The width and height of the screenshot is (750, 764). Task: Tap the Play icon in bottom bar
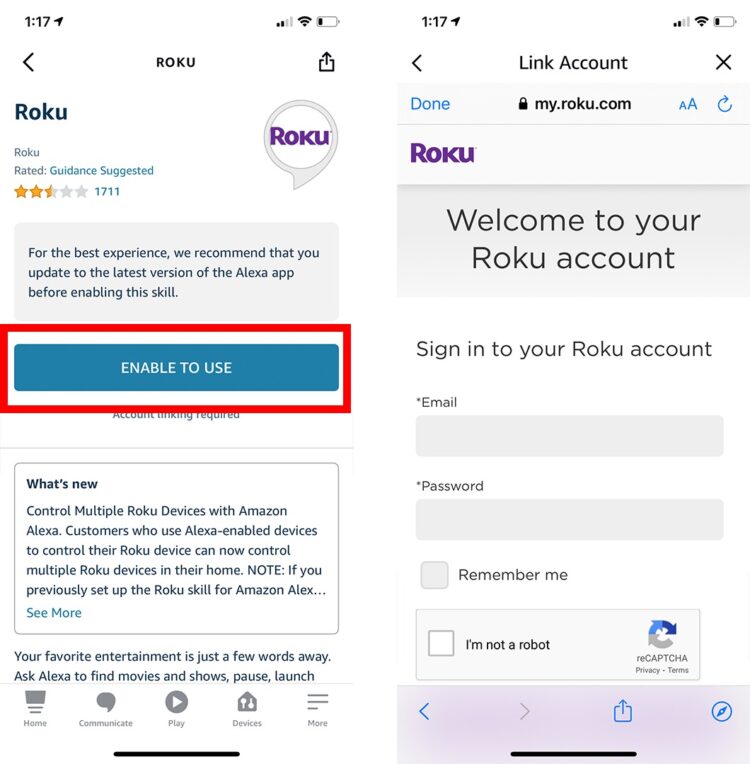(176, 709)
